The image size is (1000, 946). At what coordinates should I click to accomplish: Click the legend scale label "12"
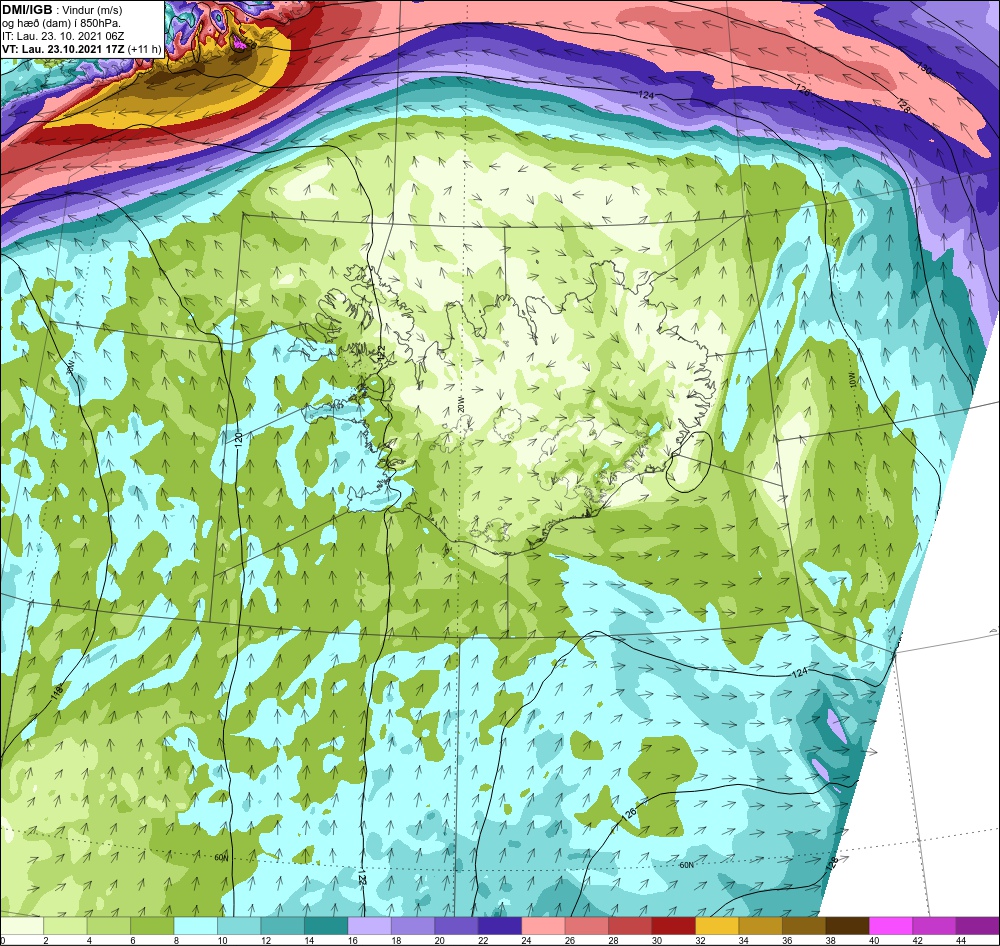tap(265, 941)
